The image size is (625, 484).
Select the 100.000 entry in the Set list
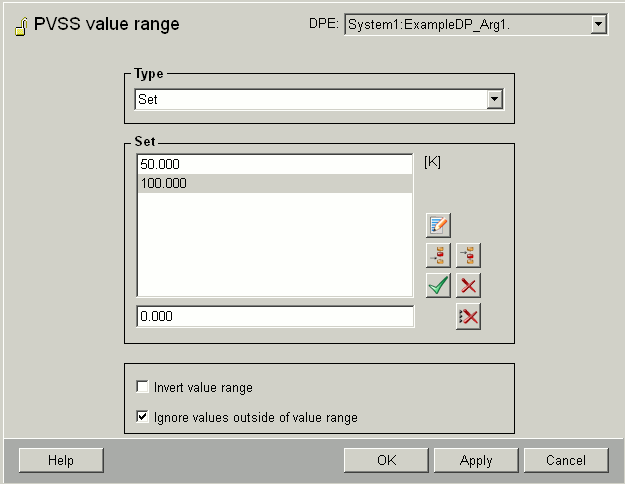pos(274,184)
